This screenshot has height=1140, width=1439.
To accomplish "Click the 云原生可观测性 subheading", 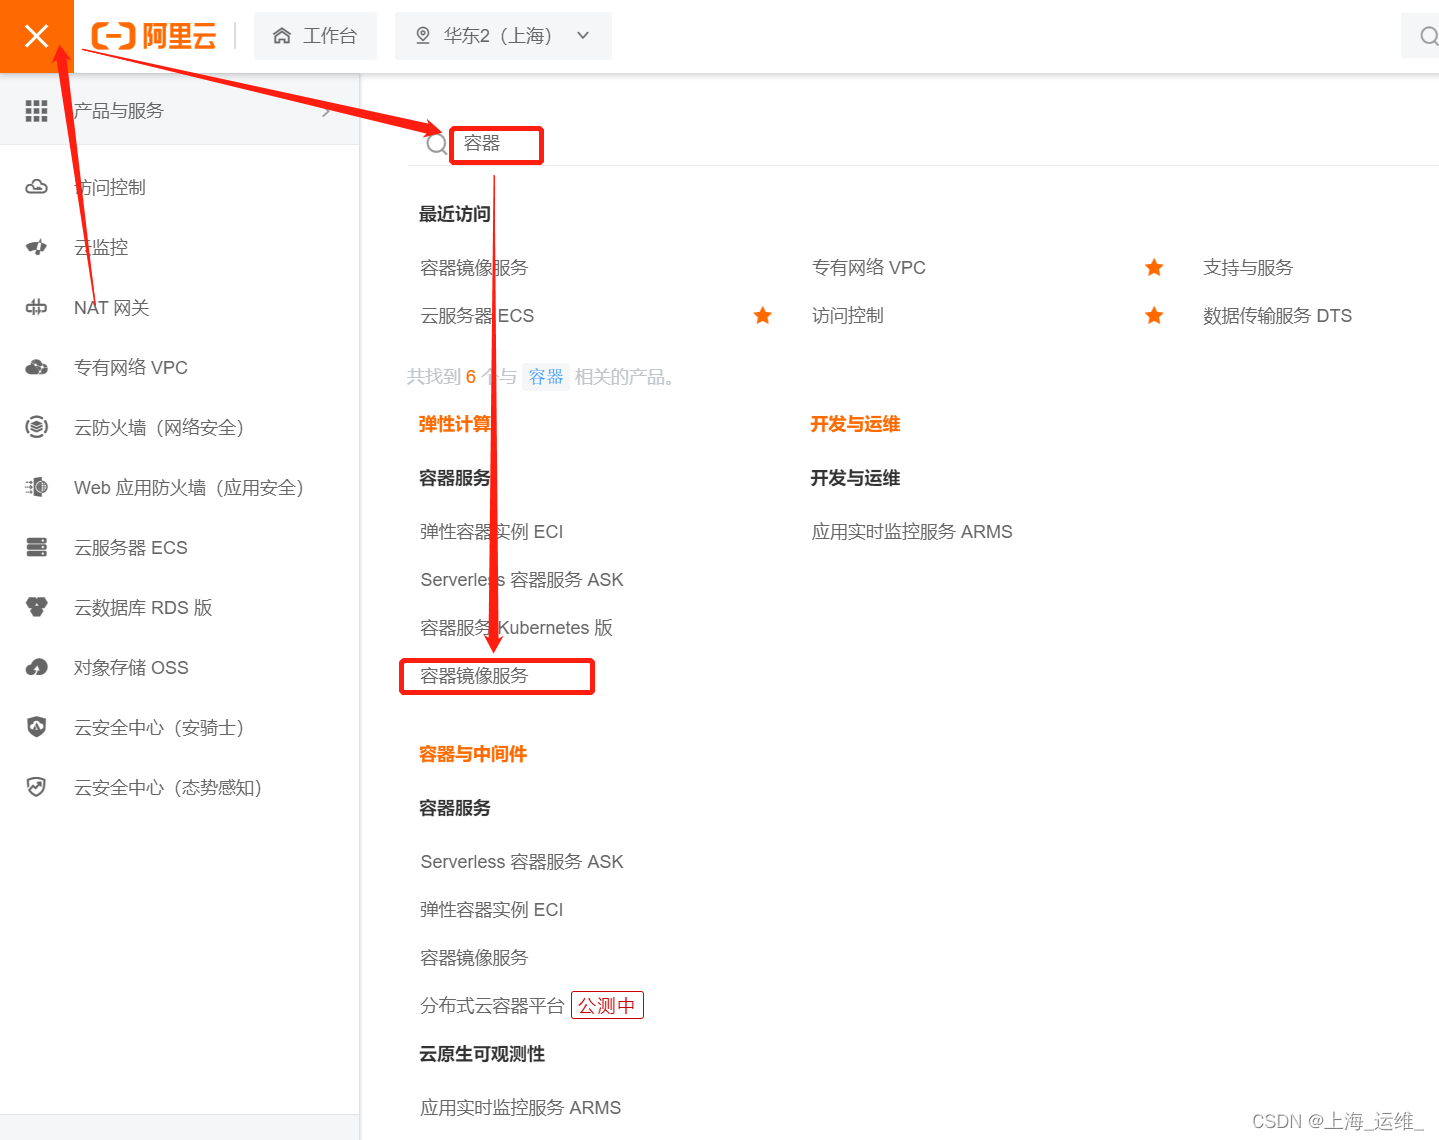I will [482, 1054].
